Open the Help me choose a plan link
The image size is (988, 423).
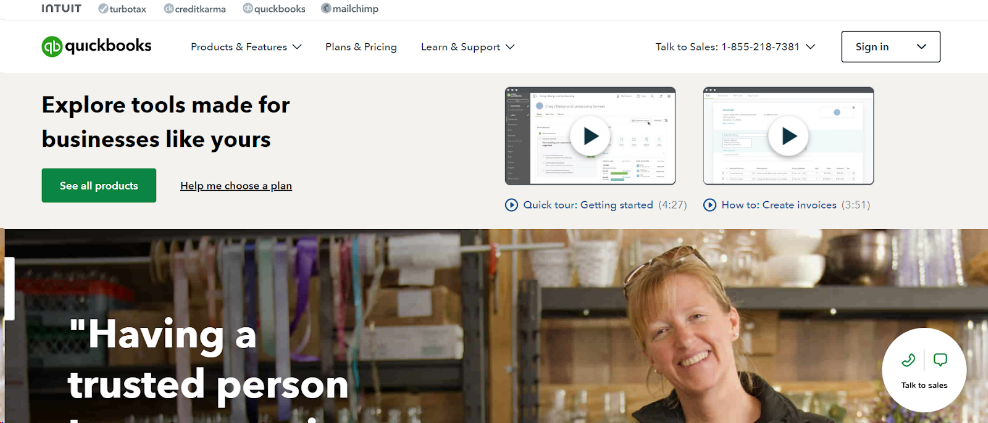[x=236, y=186]
